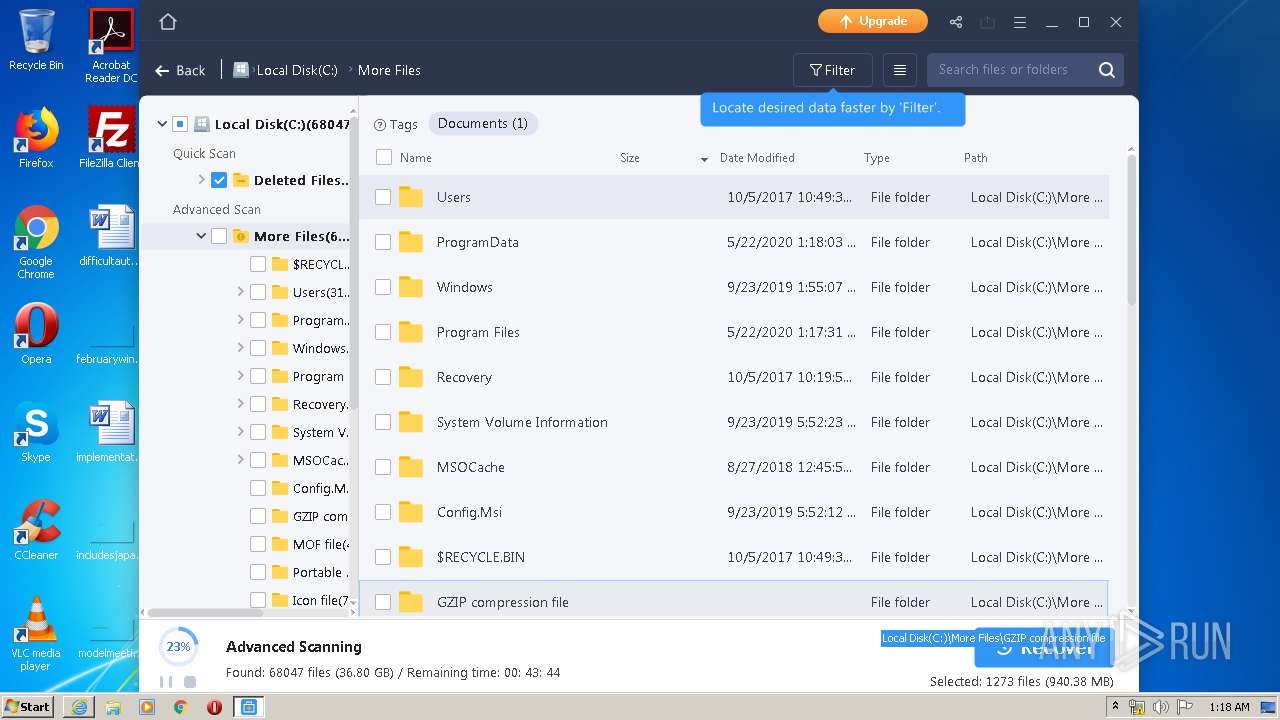Screen dimensions: 1280x720
Task: Click the Deleted Files folder icon in tree
Action: pos(241,180)
